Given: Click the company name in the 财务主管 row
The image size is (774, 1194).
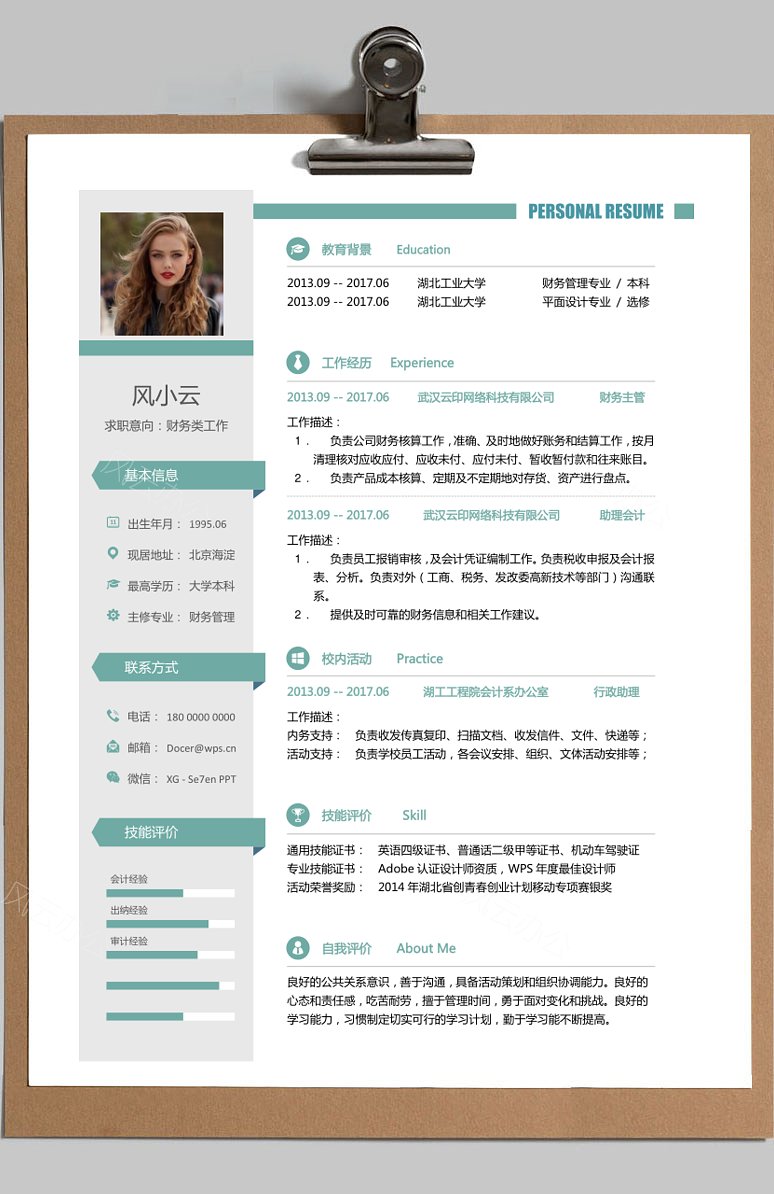Looking at the screenshot, I should (x=485, y=397).
